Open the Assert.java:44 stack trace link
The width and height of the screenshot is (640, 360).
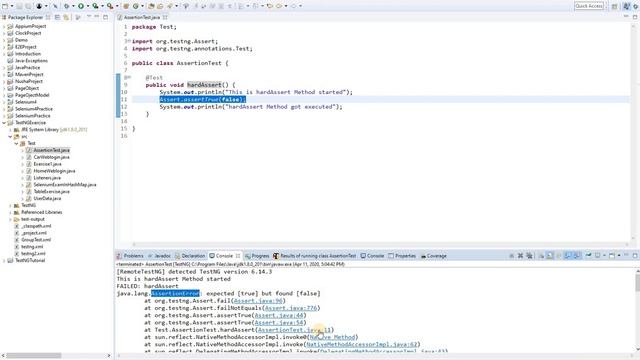(x=278, y=316)
